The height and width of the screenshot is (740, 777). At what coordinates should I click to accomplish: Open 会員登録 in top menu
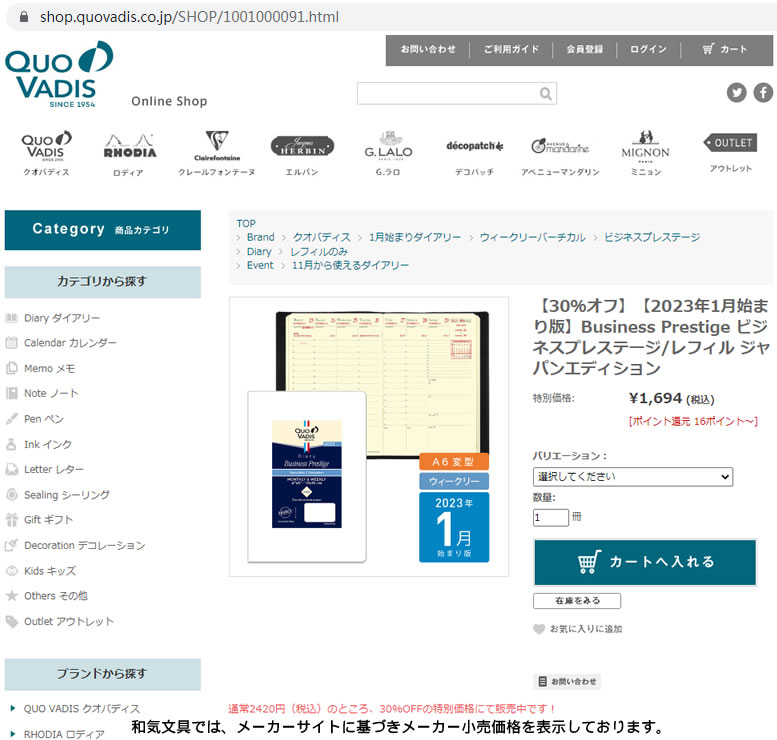585,49
